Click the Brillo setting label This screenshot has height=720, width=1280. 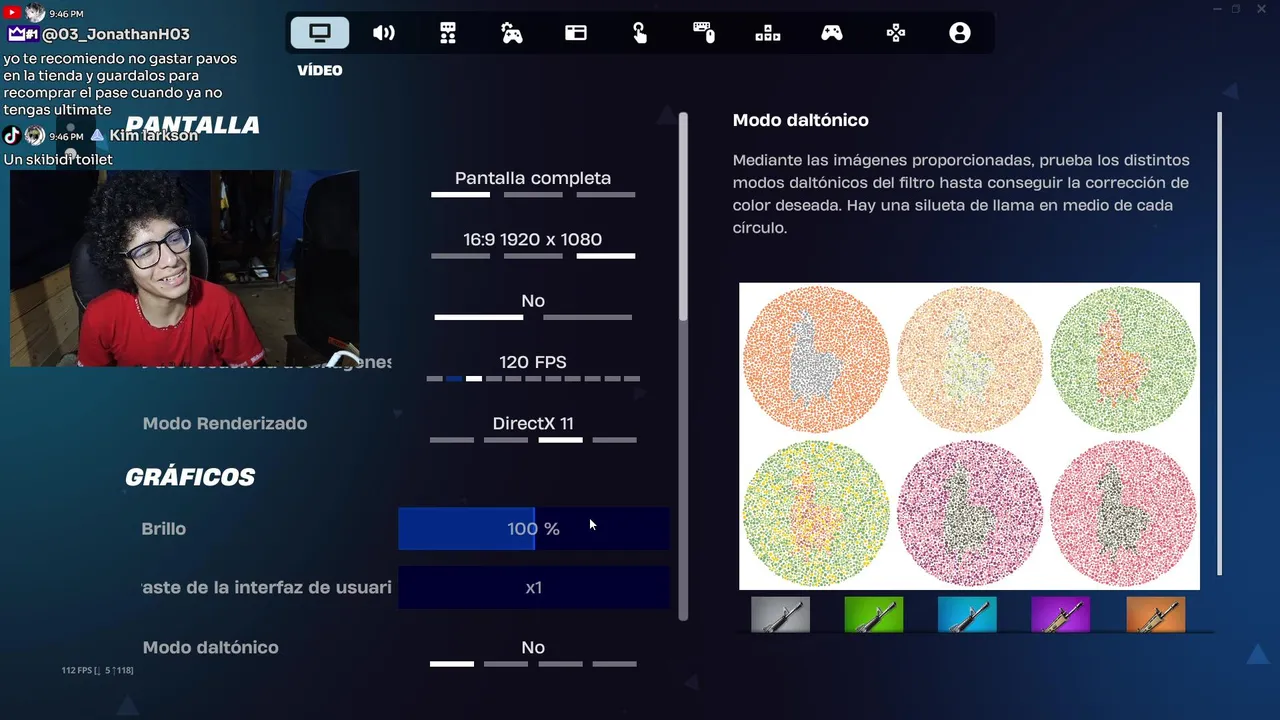(164, 528)
